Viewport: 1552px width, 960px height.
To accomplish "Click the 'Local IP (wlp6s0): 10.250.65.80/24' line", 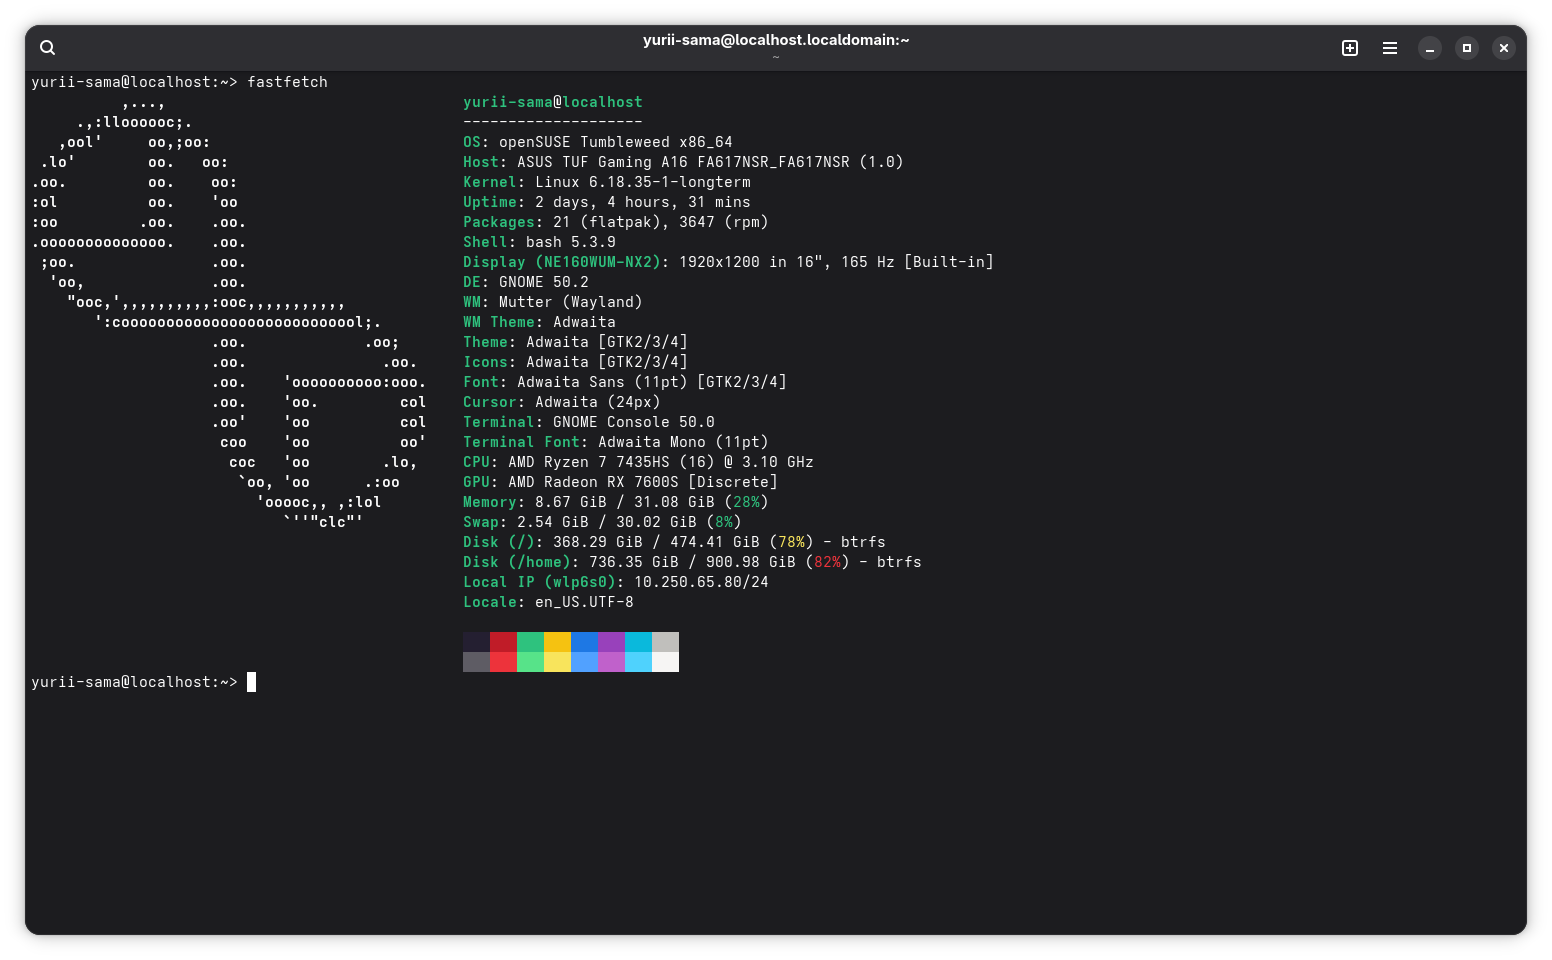I will pyautogui.click(x=616, y=582).
